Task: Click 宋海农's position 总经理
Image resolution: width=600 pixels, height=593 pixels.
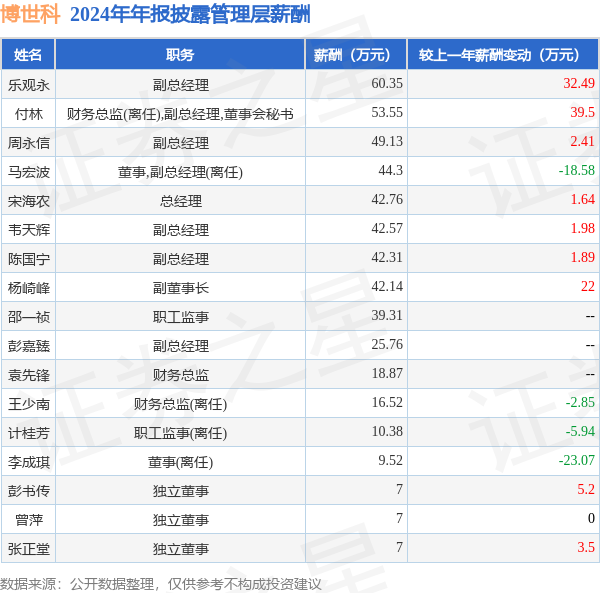Action: [181, 201]
